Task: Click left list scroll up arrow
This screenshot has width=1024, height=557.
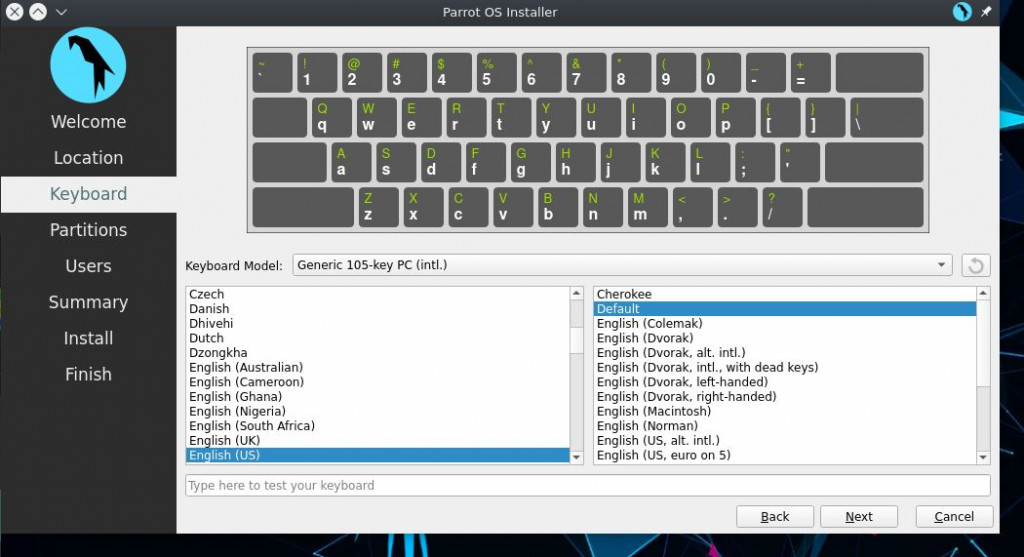Action: click(x=576, y=293)
